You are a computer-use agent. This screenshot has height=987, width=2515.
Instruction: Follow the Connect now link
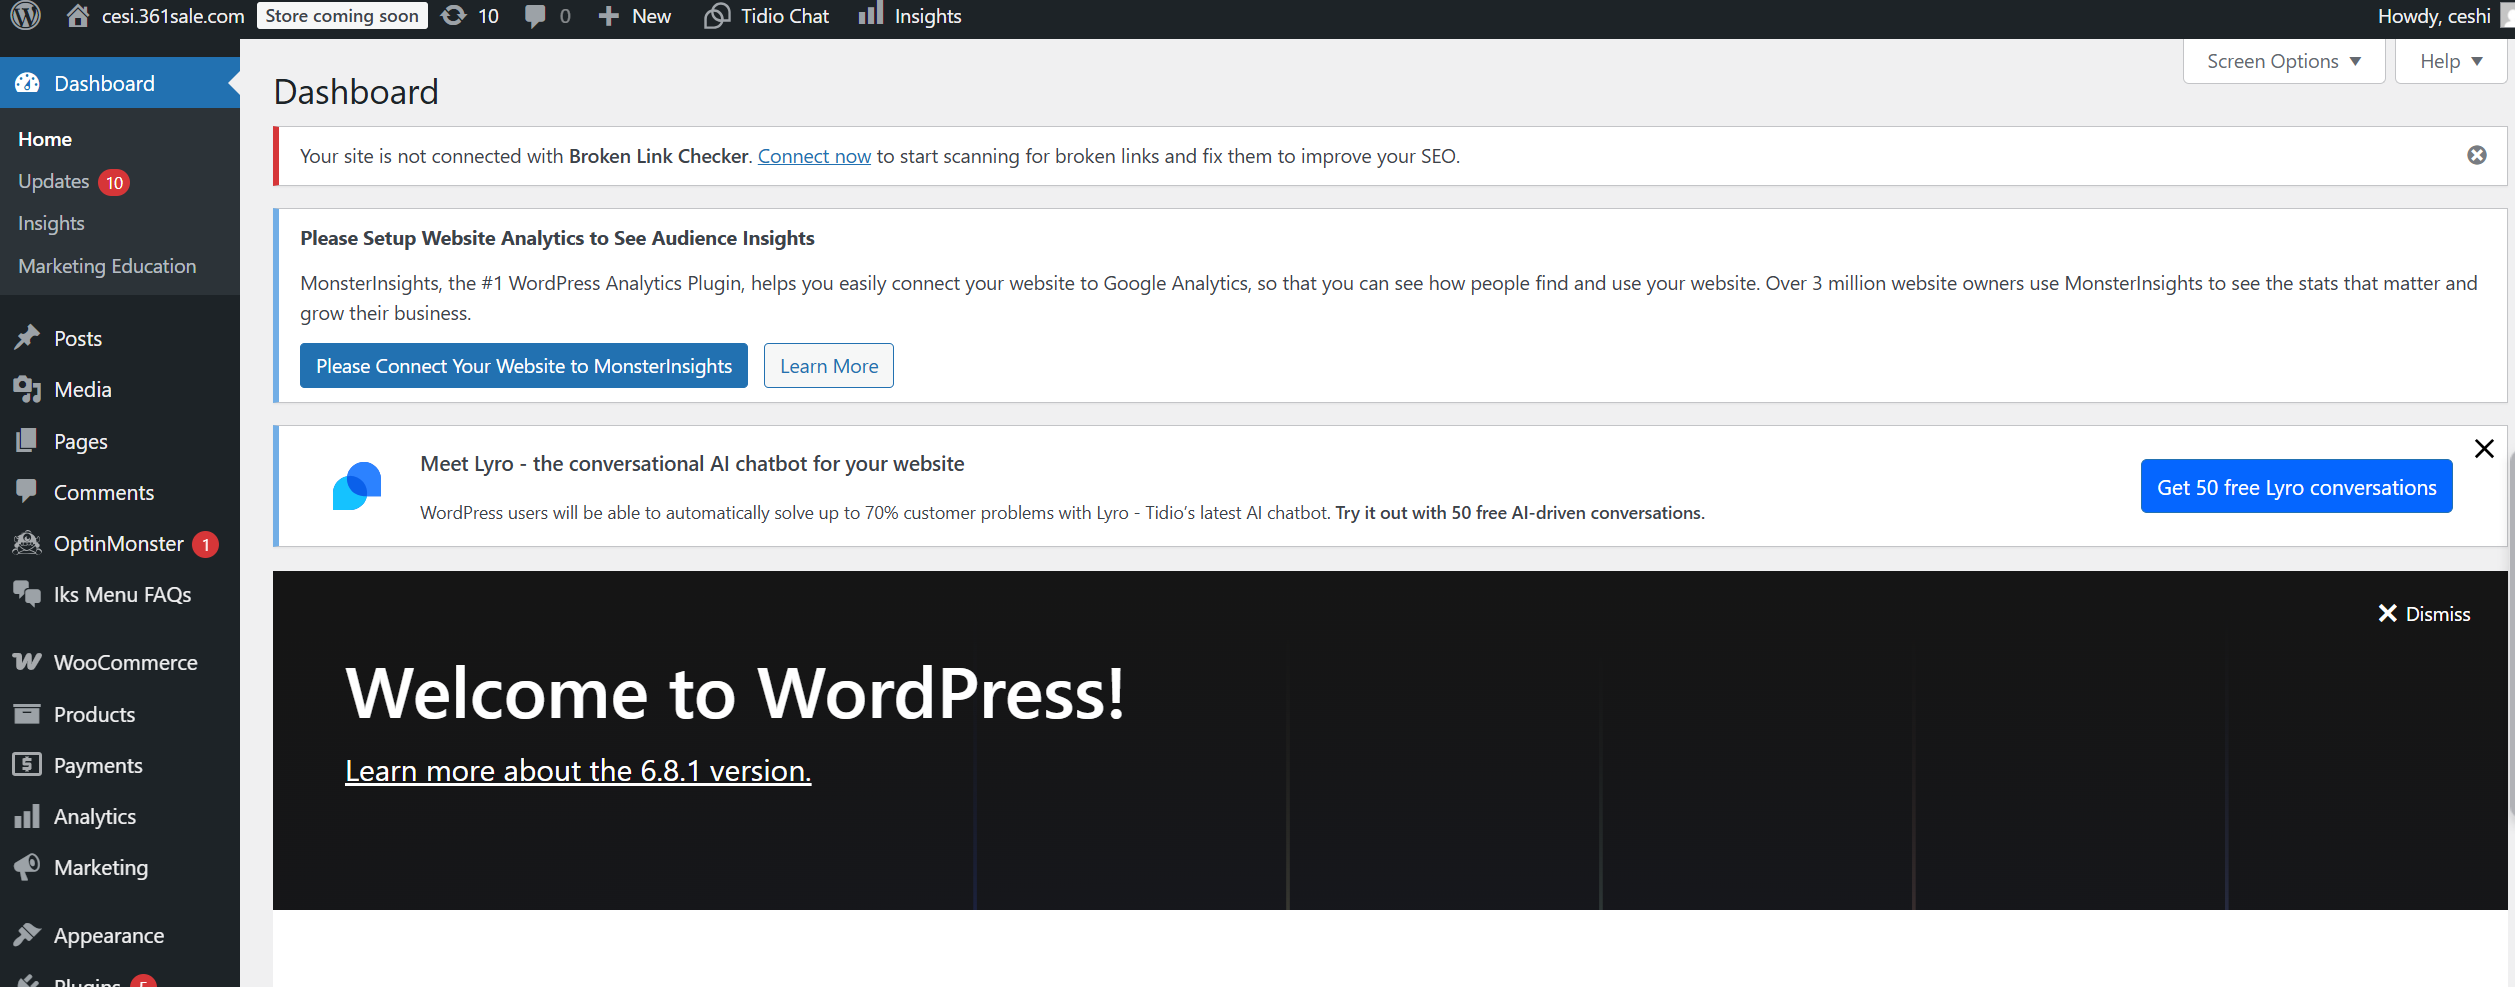click(x=814, y=156)
